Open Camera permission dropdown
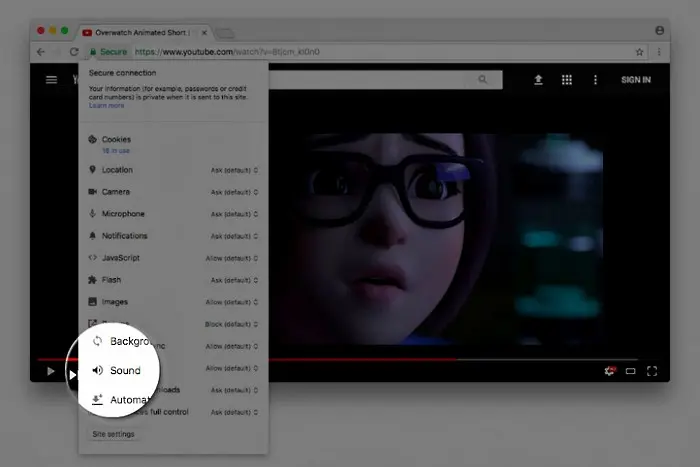Viewport: 700px width, 467px height. click(x=234, y=192)
